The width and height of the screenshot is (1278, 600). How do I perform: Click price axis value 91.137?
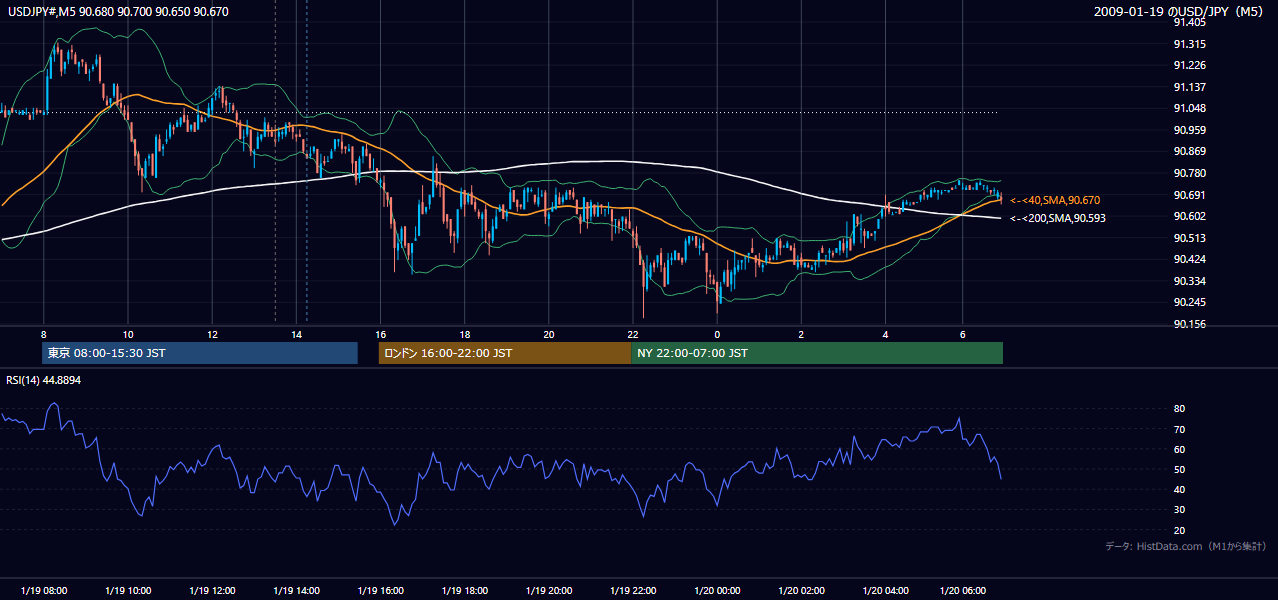point(1189,87)
